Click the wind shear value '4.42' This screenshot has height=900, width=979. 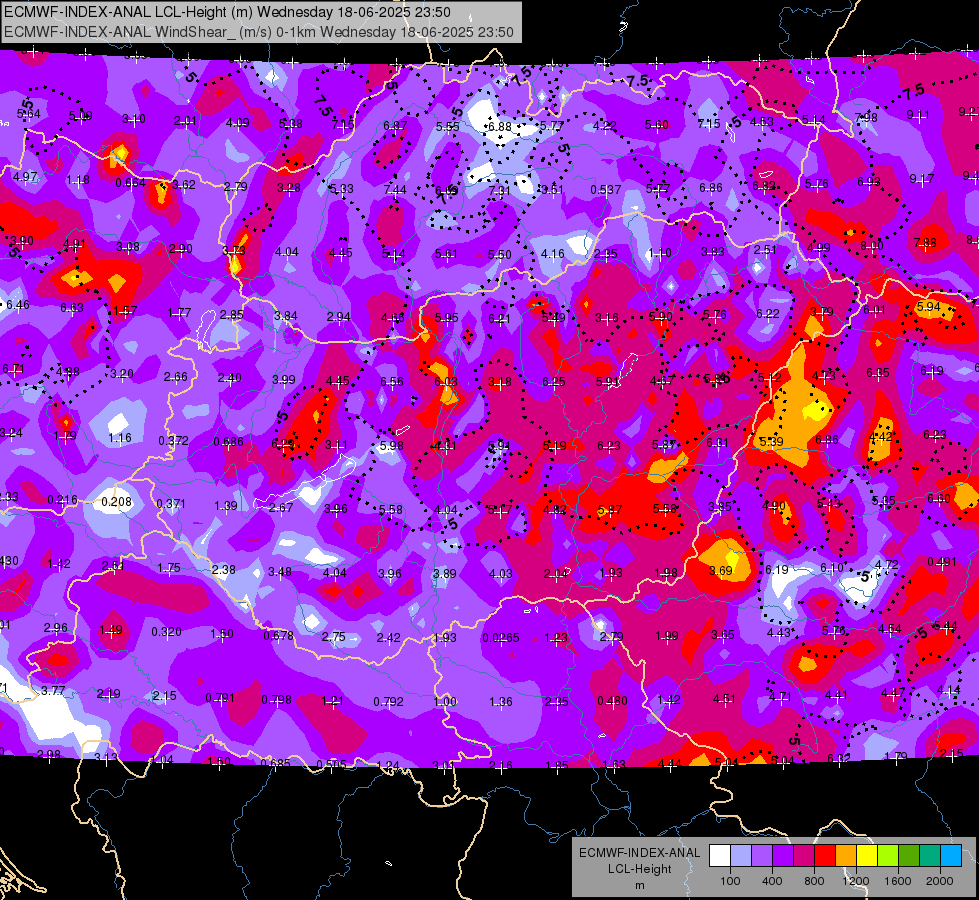tap(881, 437)
